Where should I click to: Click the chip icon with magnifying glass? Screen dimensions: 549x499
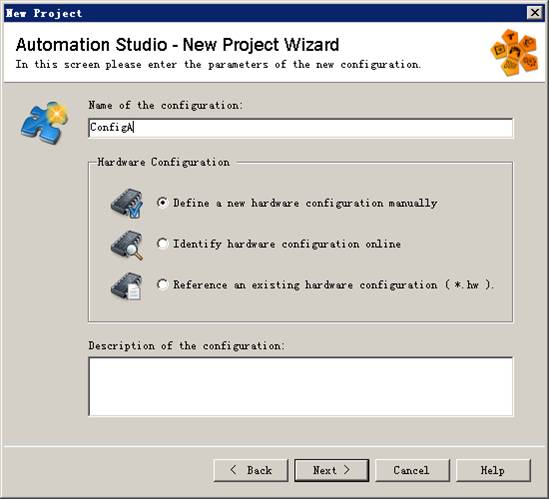coord(127,245)
